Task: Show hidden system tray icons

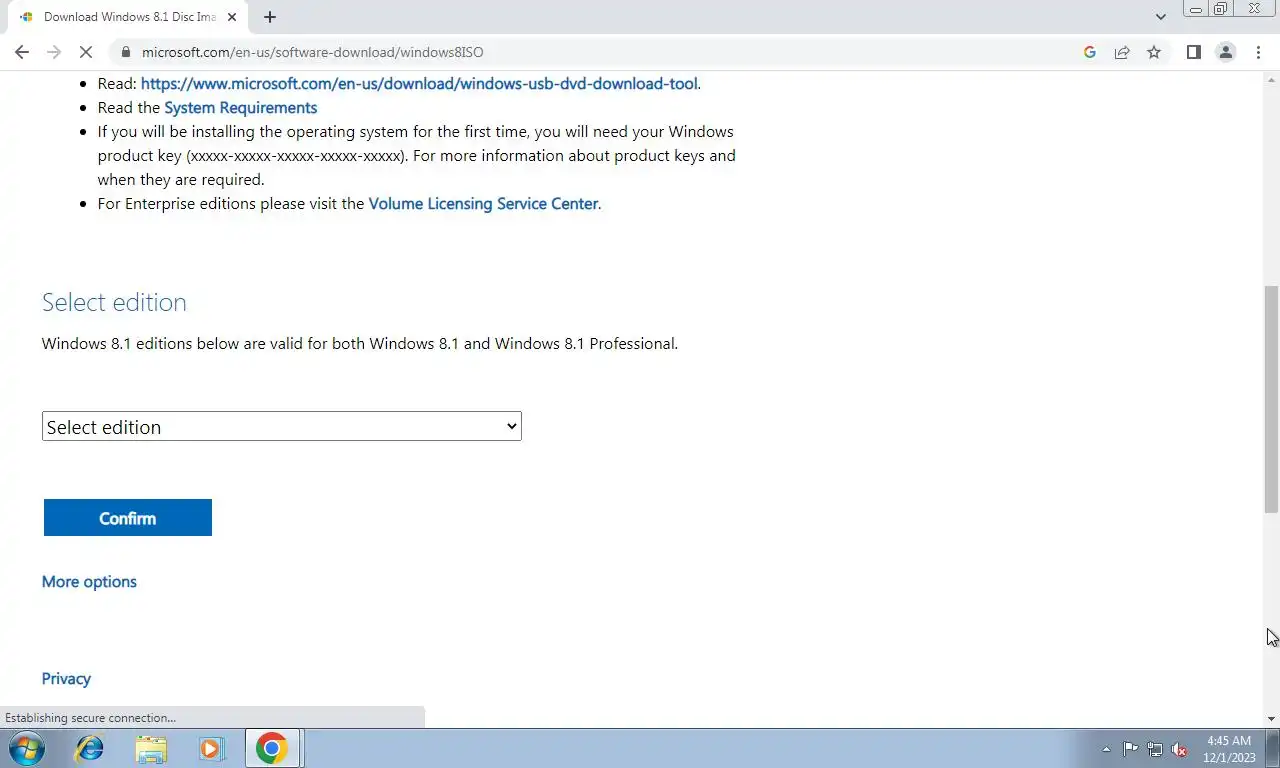Action: click(1106, 749)
